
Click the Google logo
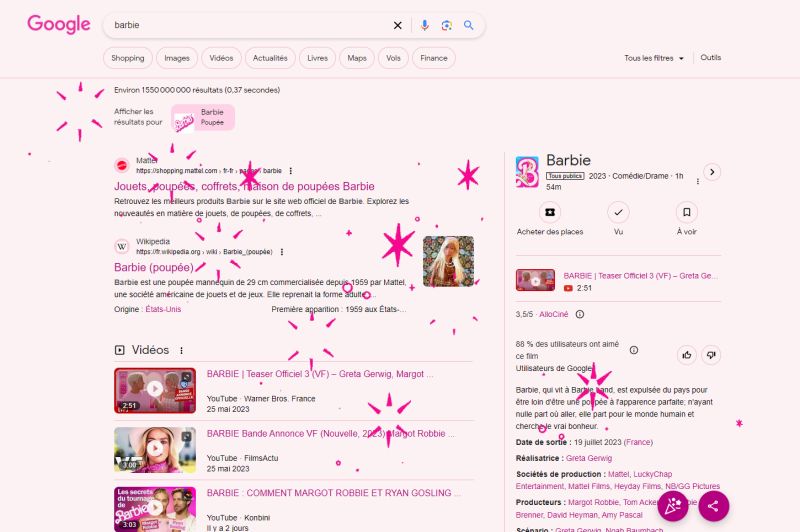coord(59,25)
